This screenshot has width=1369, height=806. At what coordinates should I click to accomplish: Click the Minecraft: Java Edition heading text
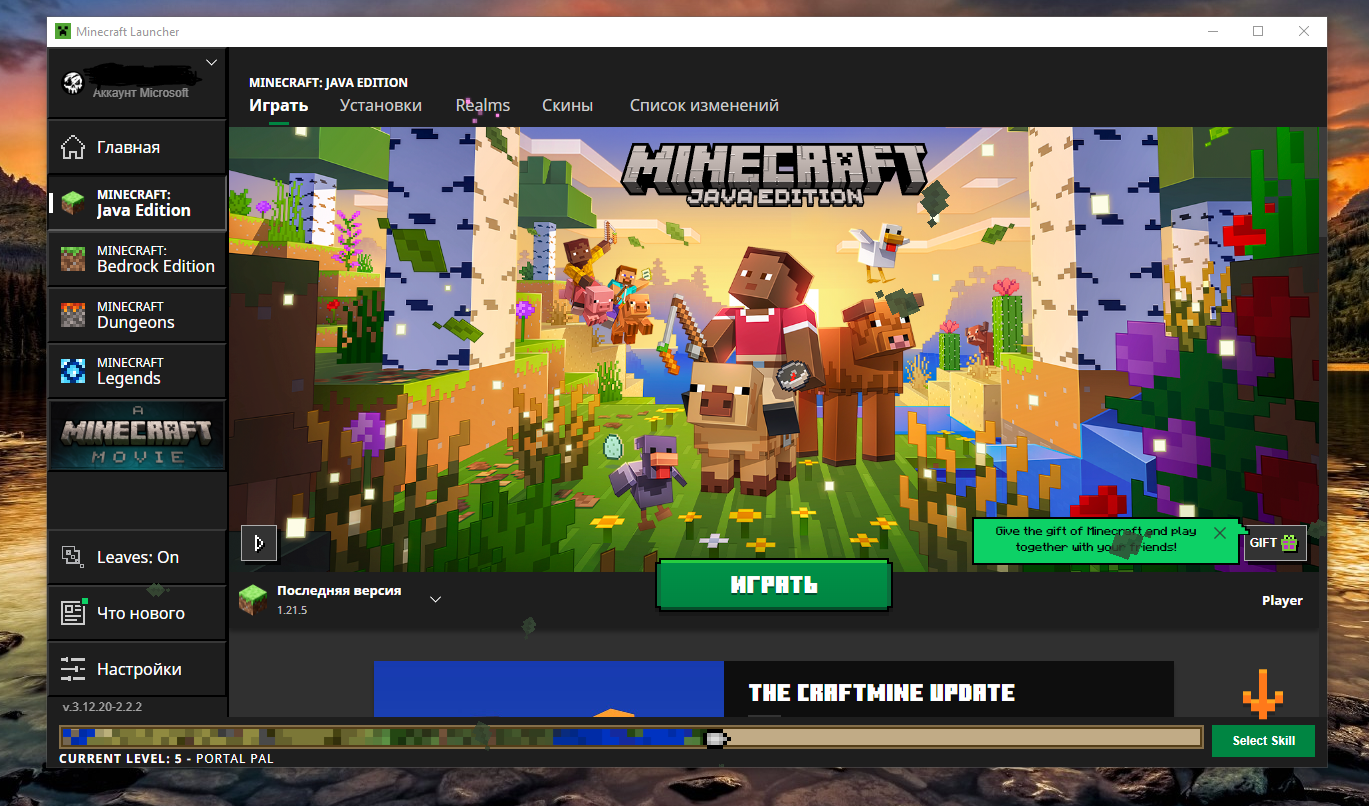tap(328, 82)
